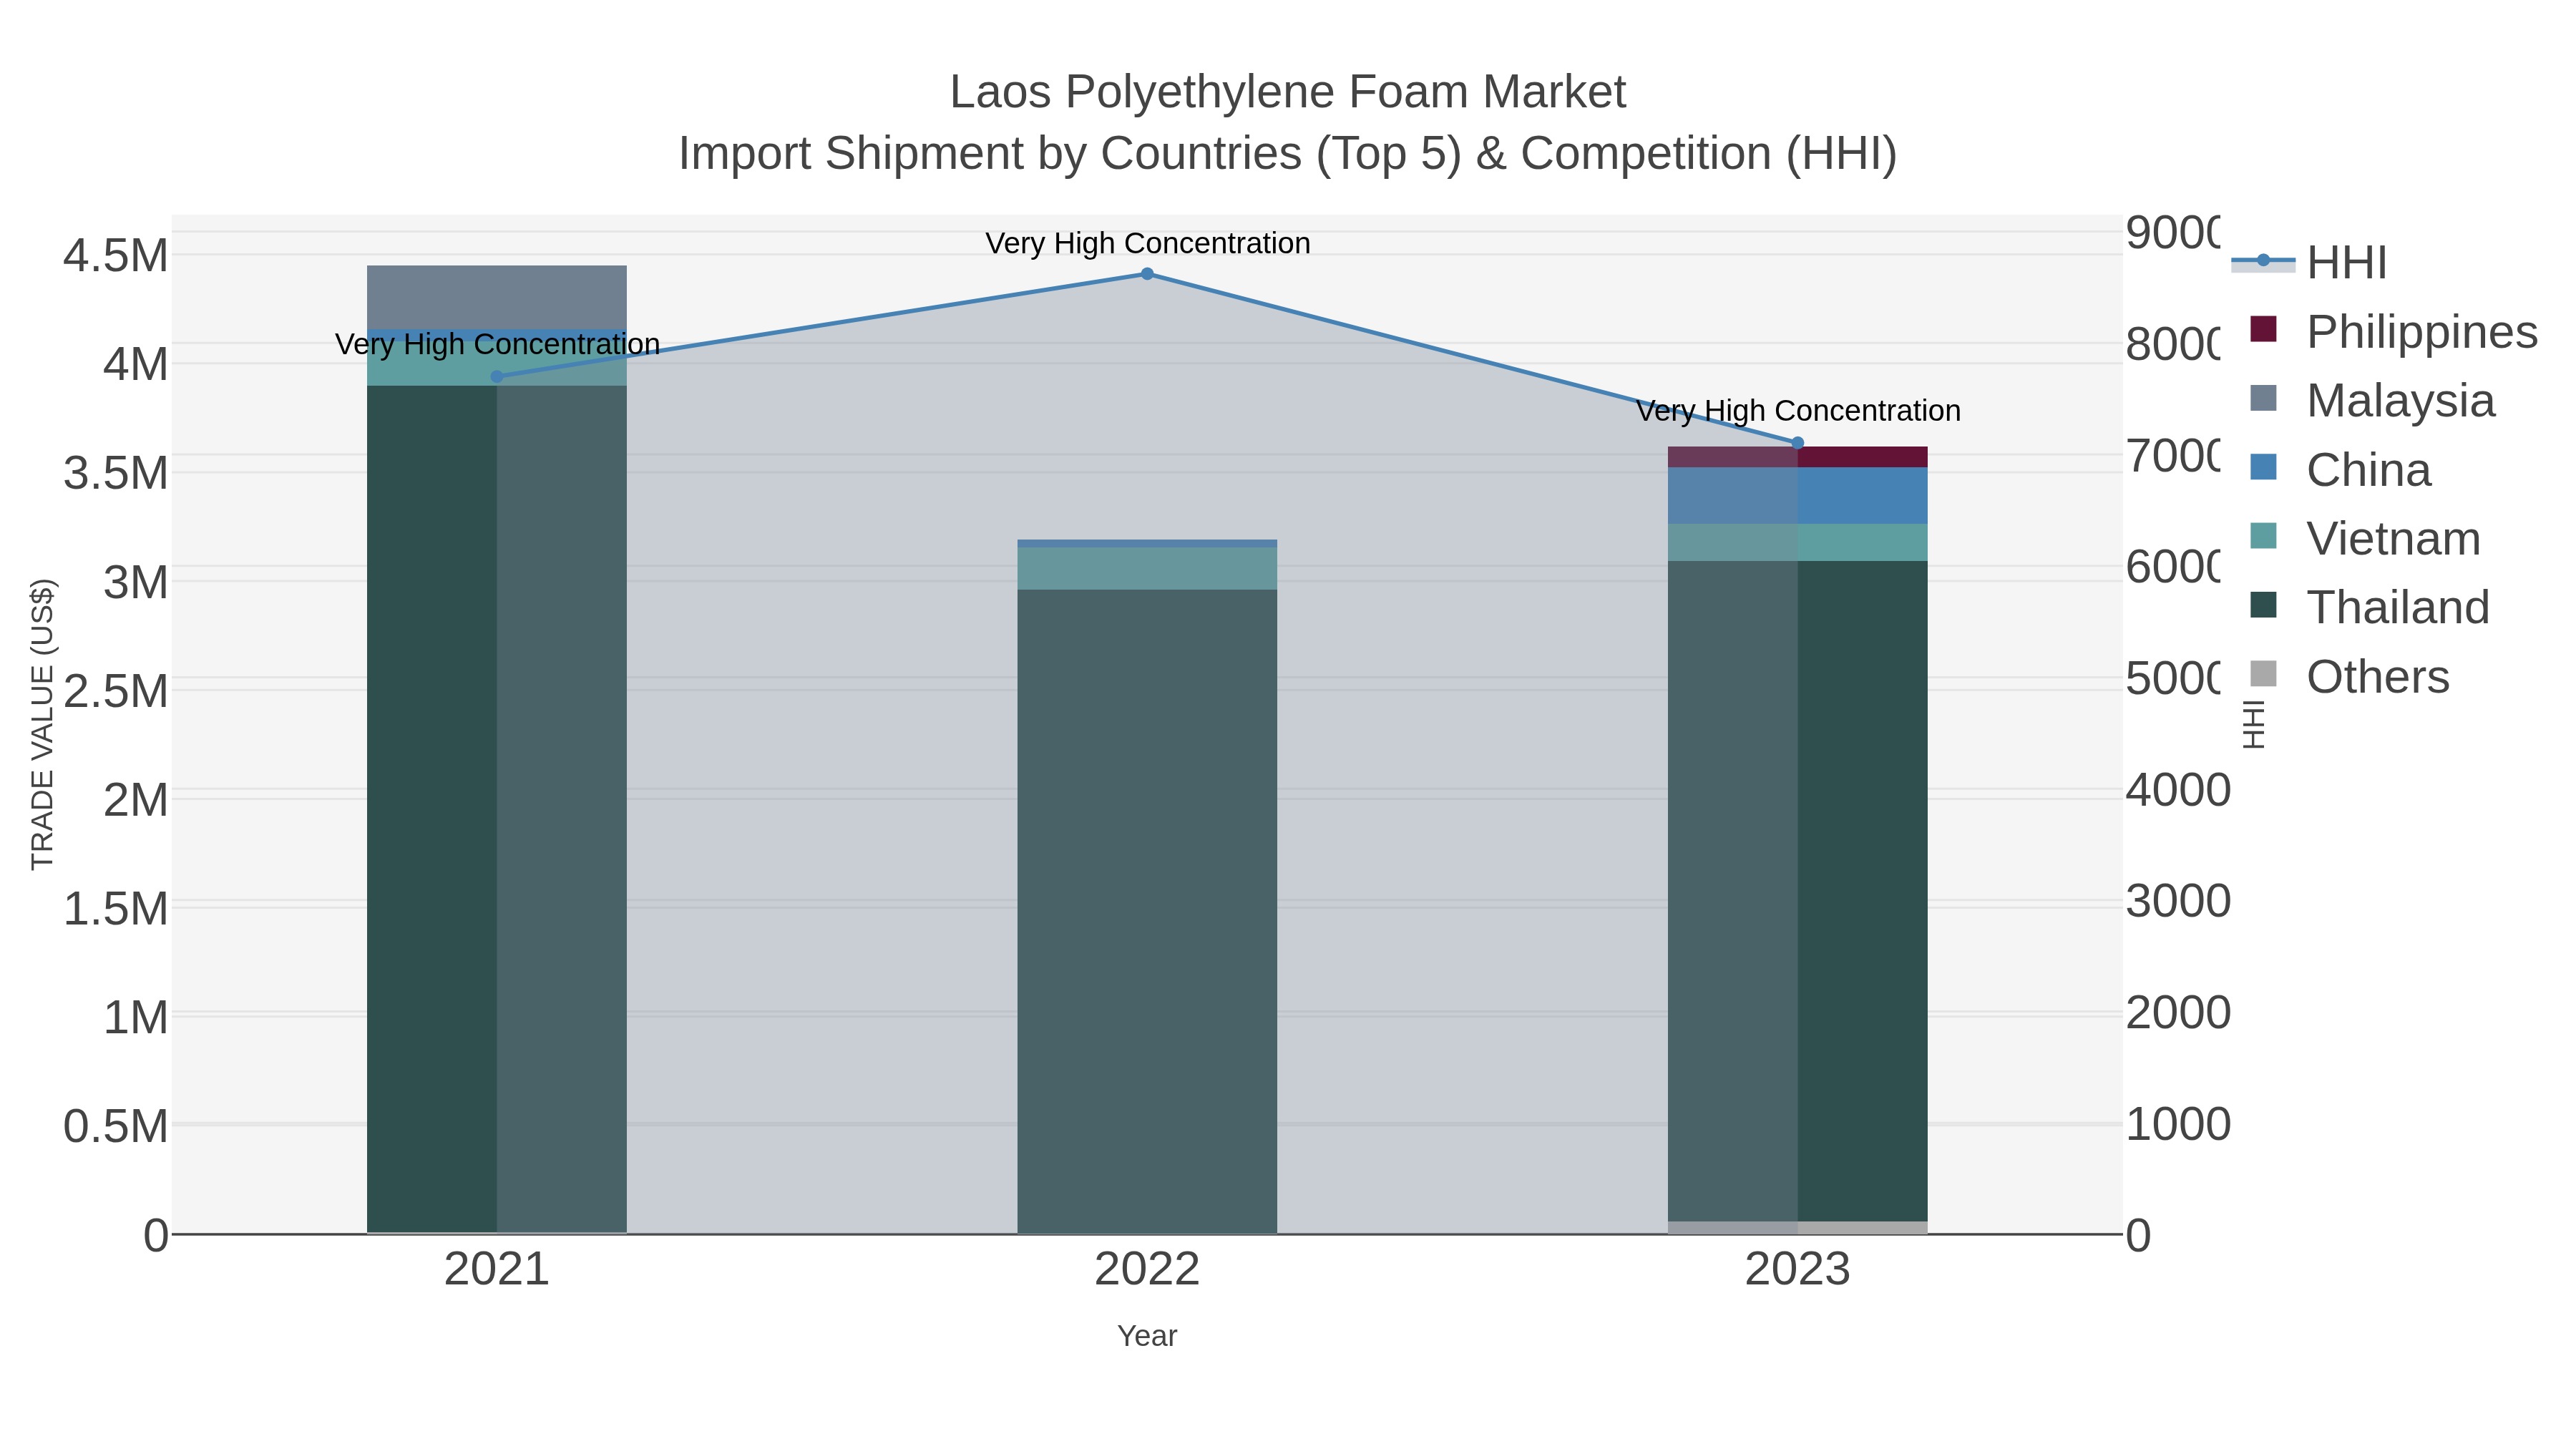Click the Others segment of 2023 bar
The image size is (2576, 1449).
click(x=1797, y=1227)
